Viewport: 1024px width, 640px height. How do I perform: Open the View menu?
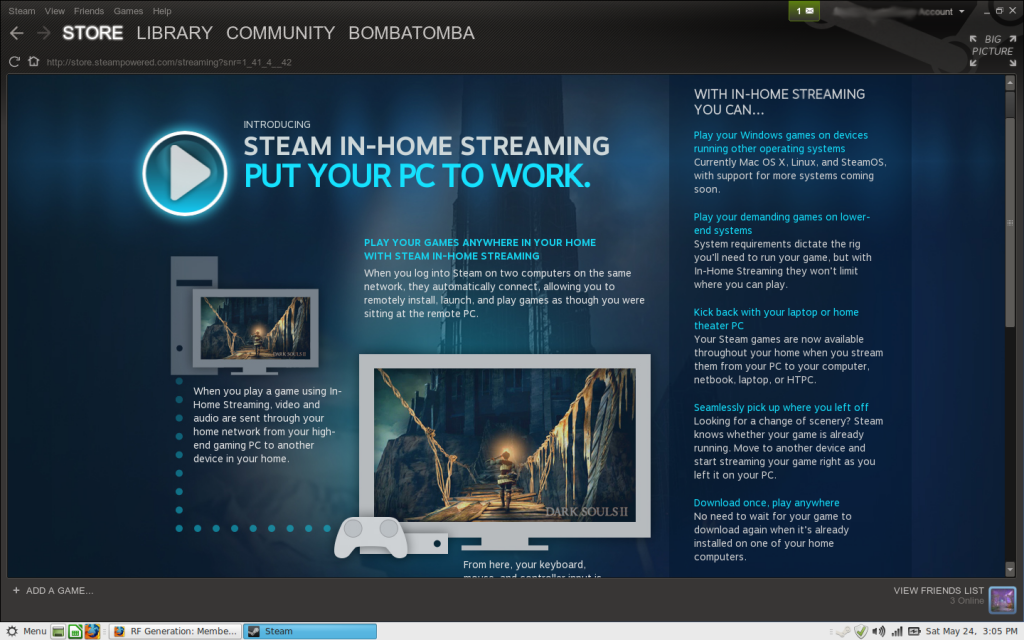pos(55,11)
